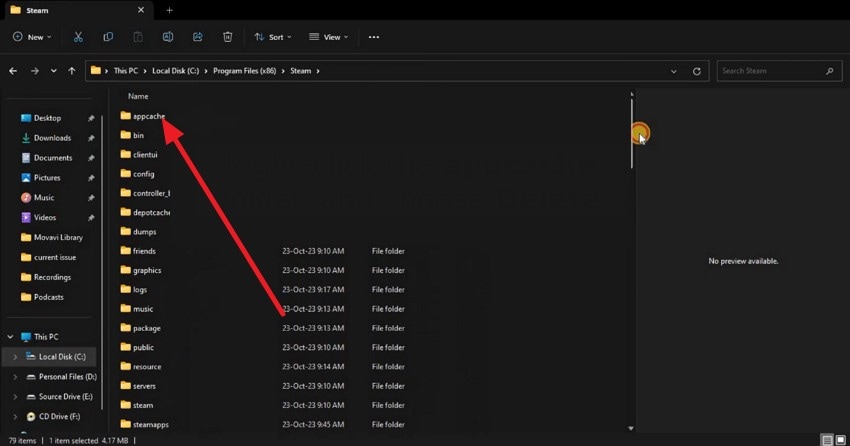
Task: Go forward with the right arrow
Action: [35, 71]
